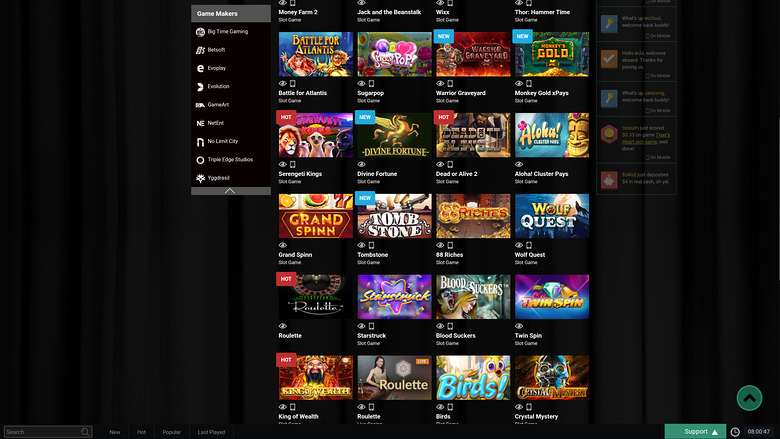780x439 pixels.
Task: Switch to the Last Played tab
Action: tap(211, 432)
